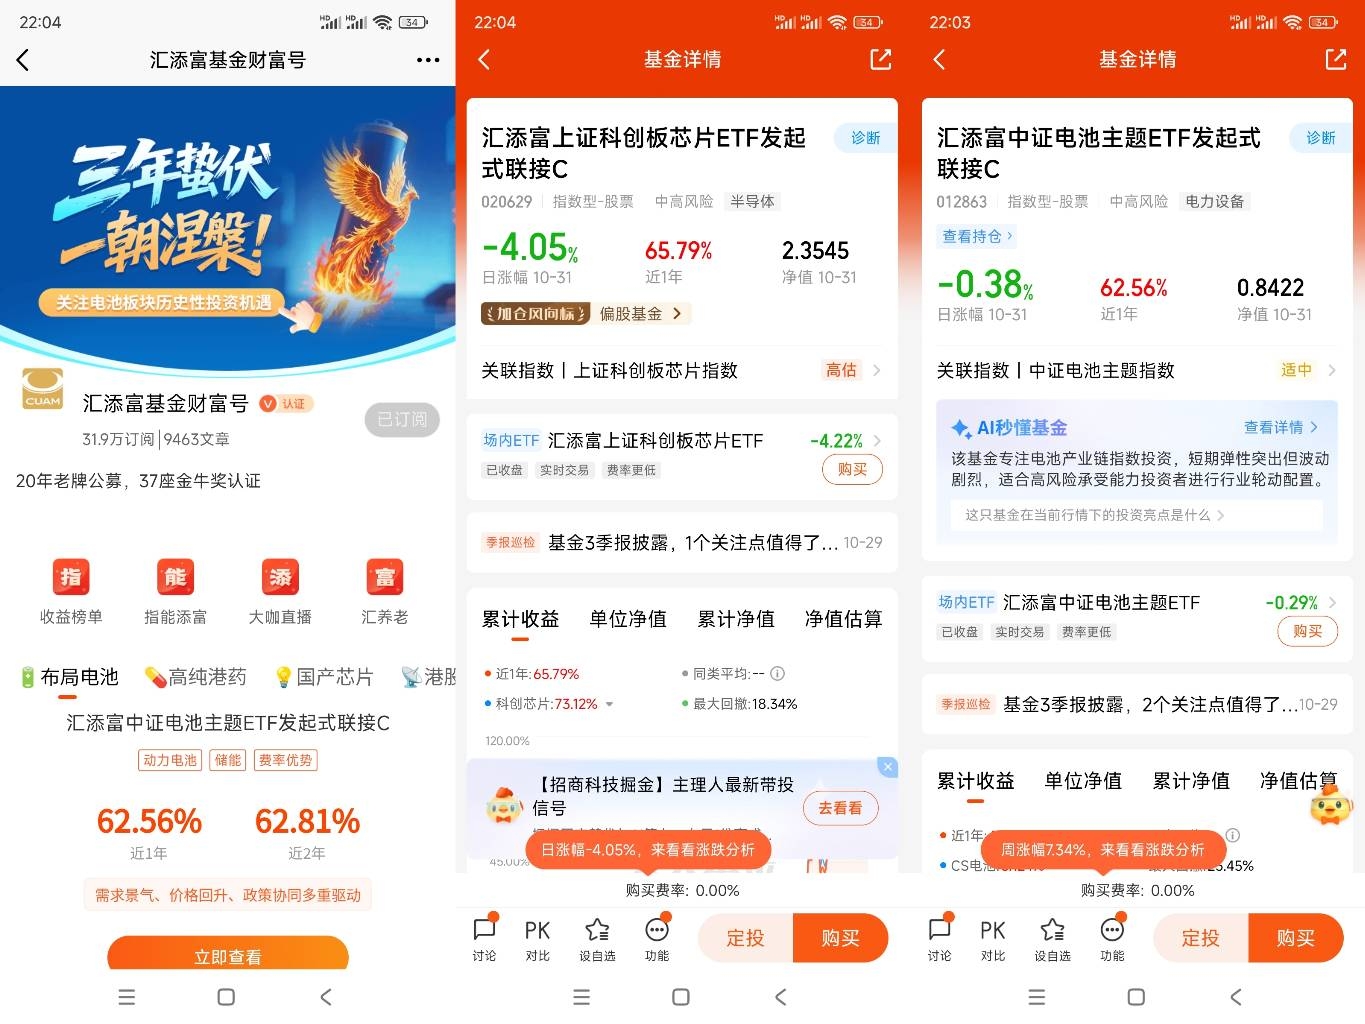Open 功能 icon in battery fund toolbar
1365x1024 pixels.
pos(1112,939)
